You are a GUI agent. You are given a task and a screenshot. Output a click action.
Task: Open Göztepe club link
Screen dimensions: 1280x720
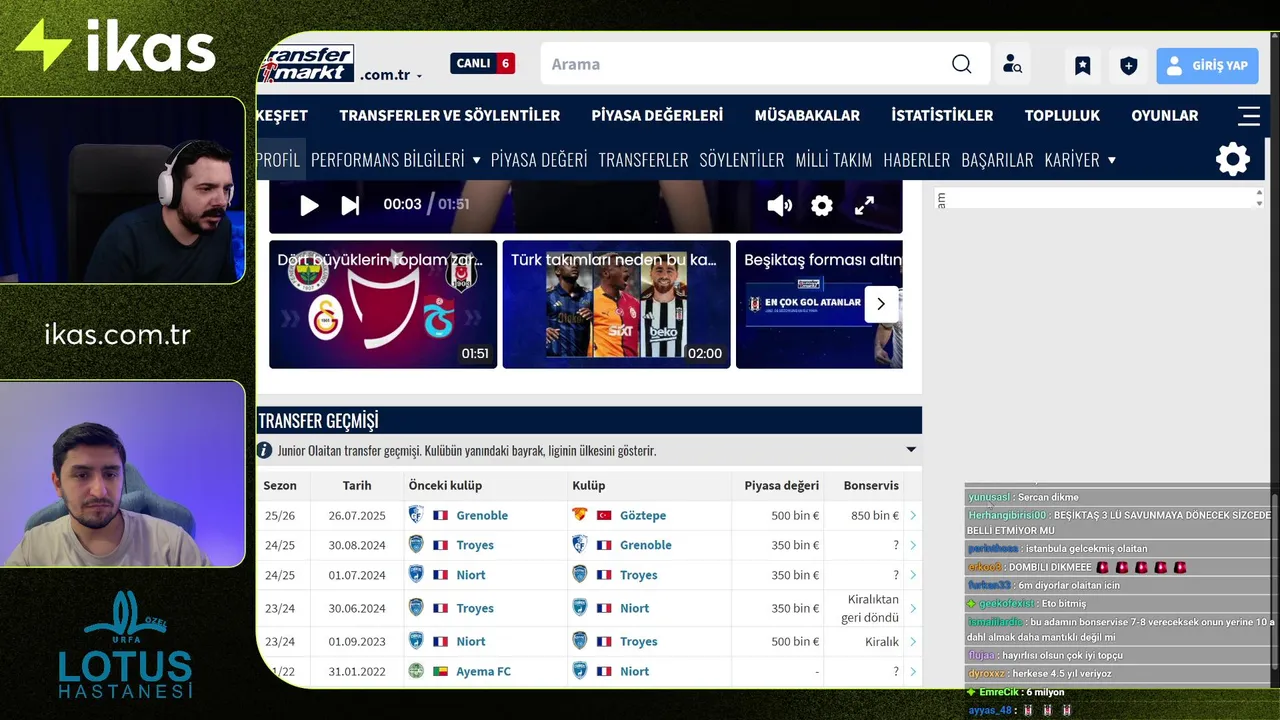pyautogui.click(x=643, y=515)
